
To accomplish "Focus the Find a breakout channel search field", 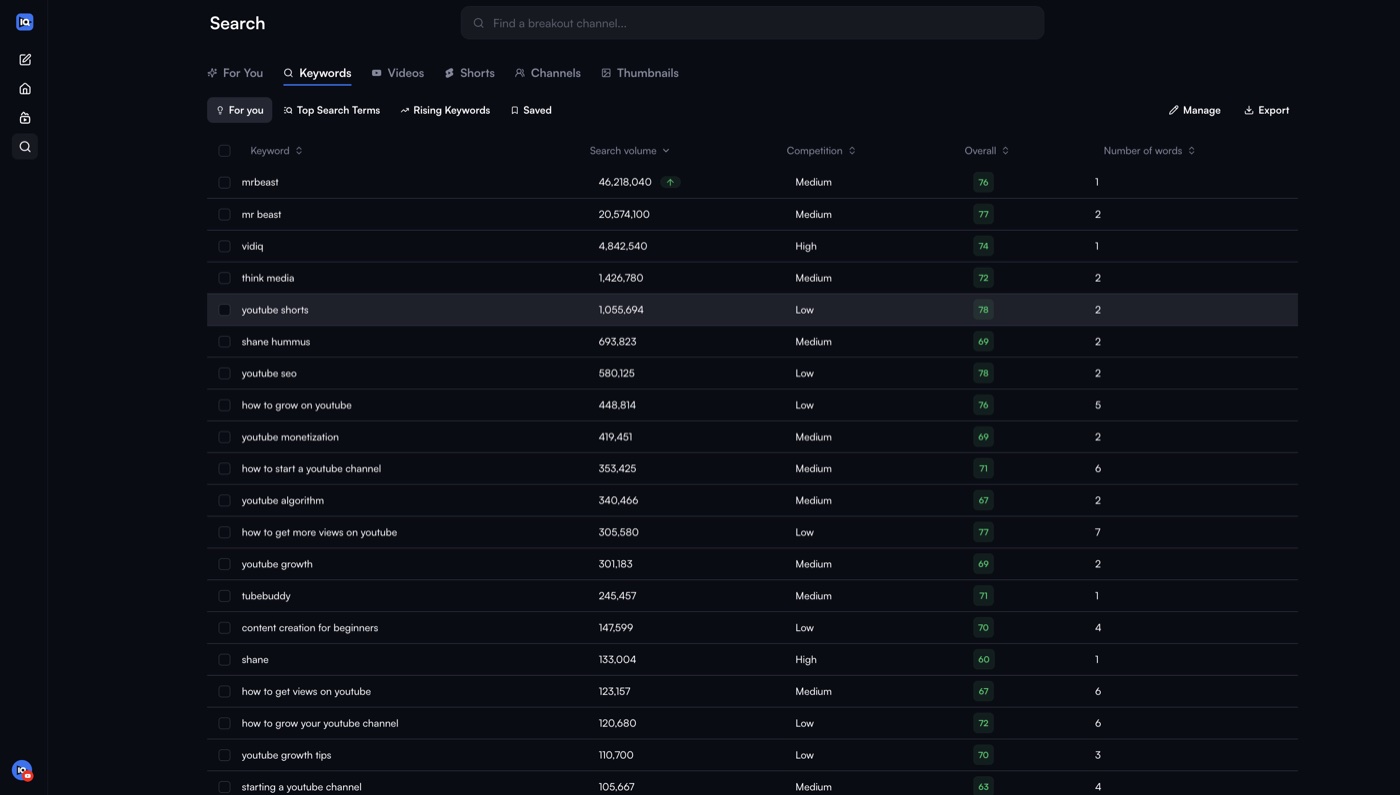I will (x=752, y=23).
